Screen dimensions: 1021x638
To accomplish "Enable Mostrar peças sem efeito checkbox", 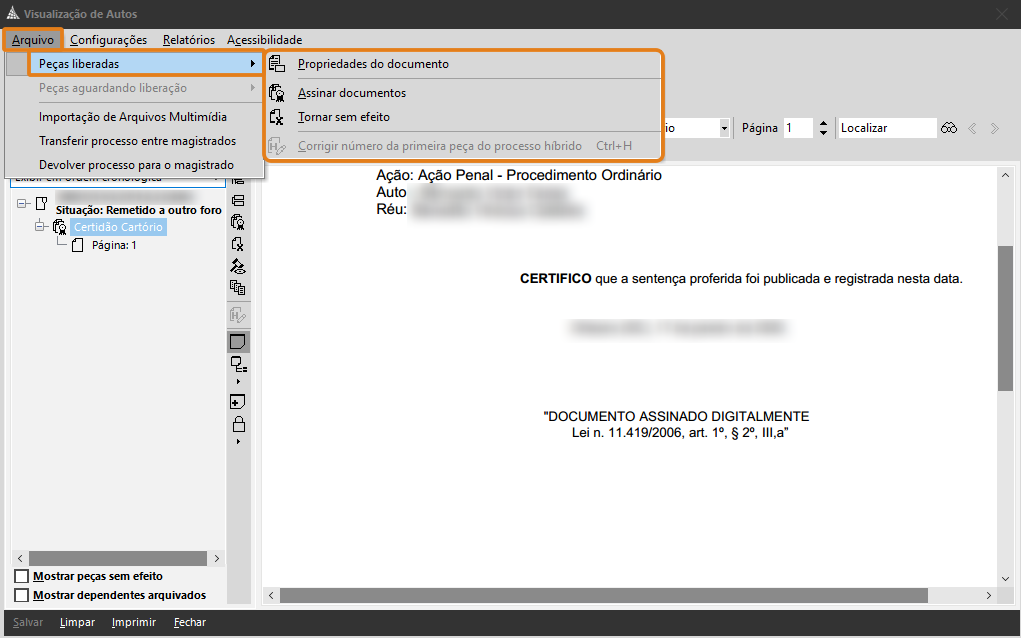I will [21, 576].
